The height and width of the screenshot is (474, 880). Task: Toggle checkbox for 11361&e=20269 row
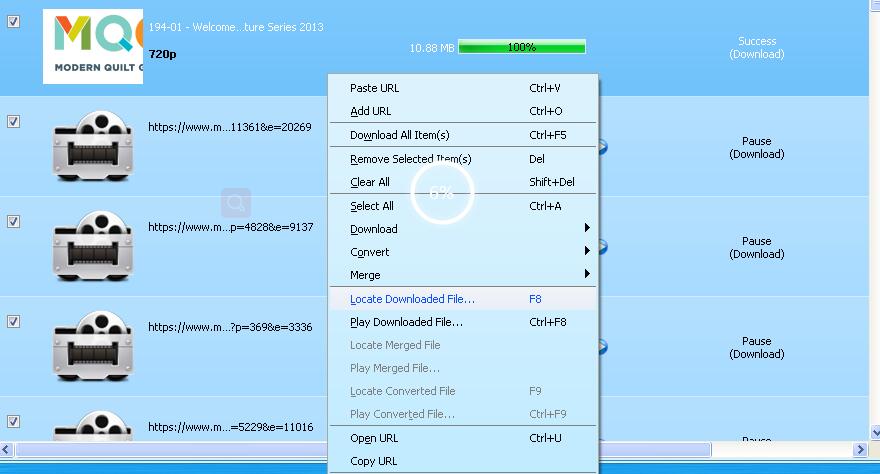13,121
